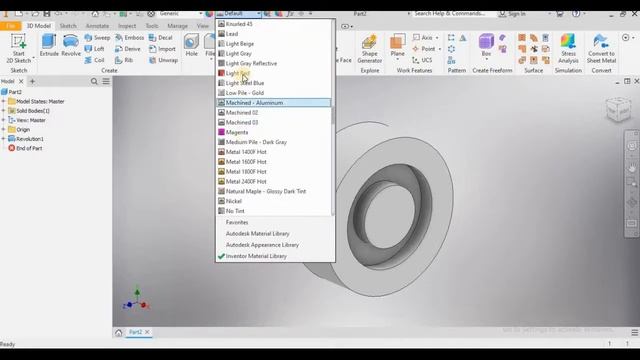Choose Lead from the appearance list
The height and width of the screenshot is (360, 640).
[x=273, y=34]
